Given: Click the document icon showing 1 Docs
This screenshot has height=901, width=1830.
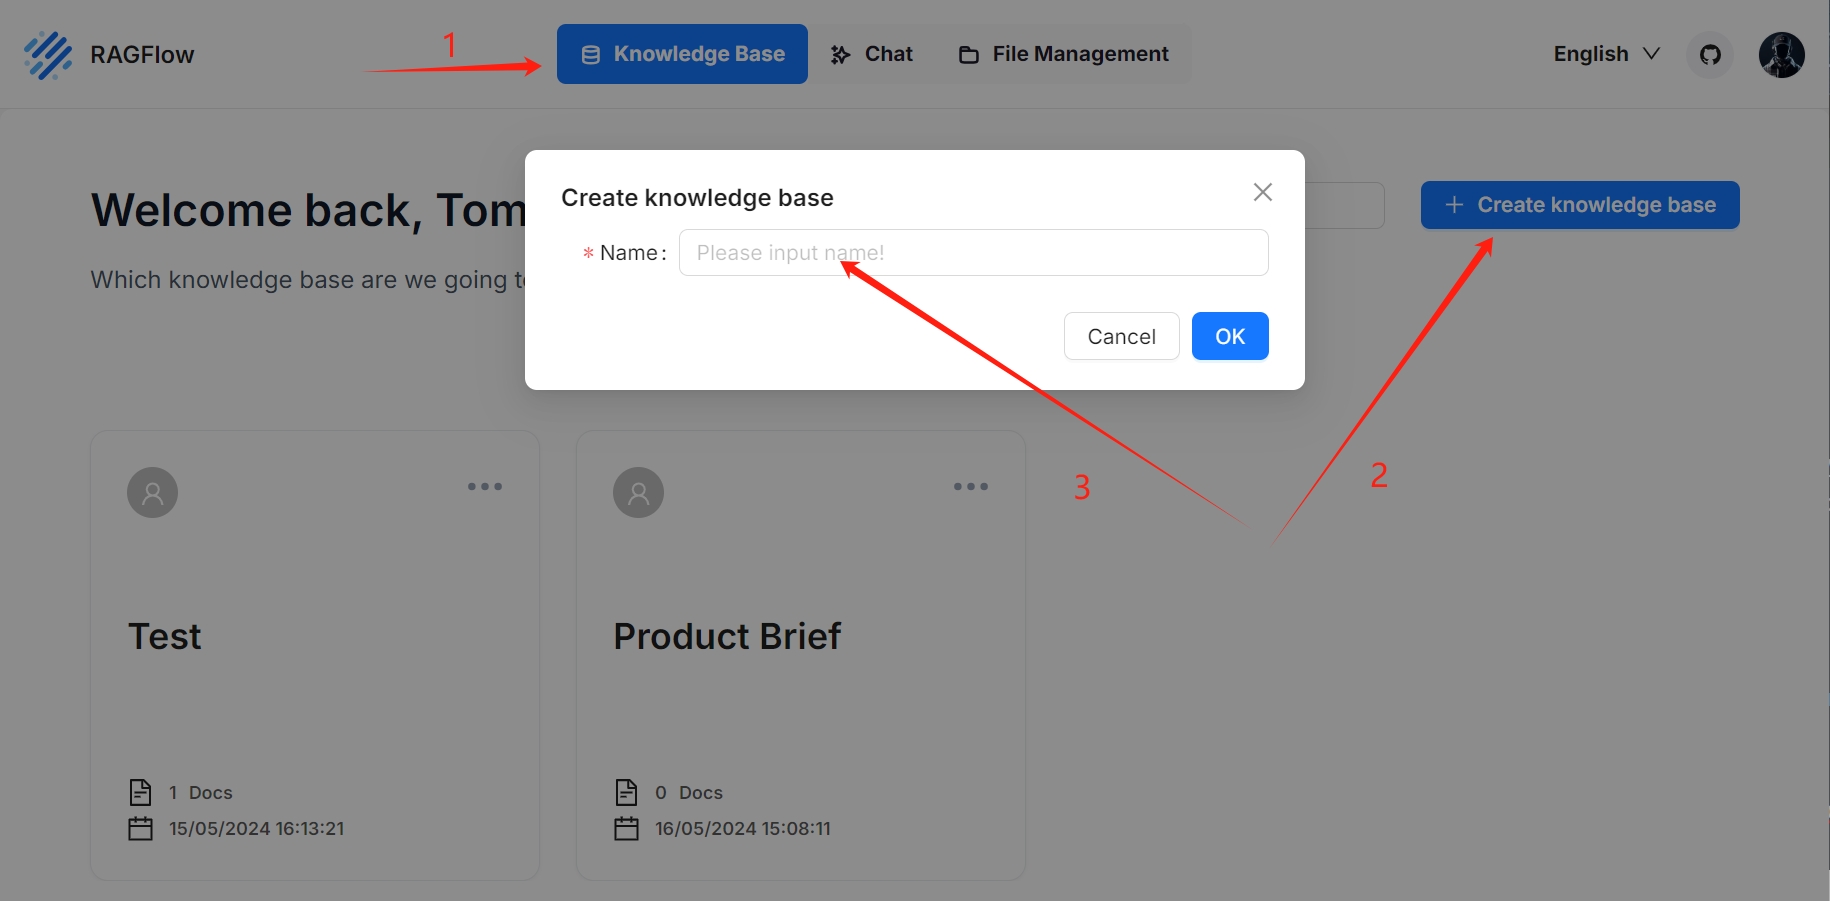Looking at the screenshot, I should (141, 791).
